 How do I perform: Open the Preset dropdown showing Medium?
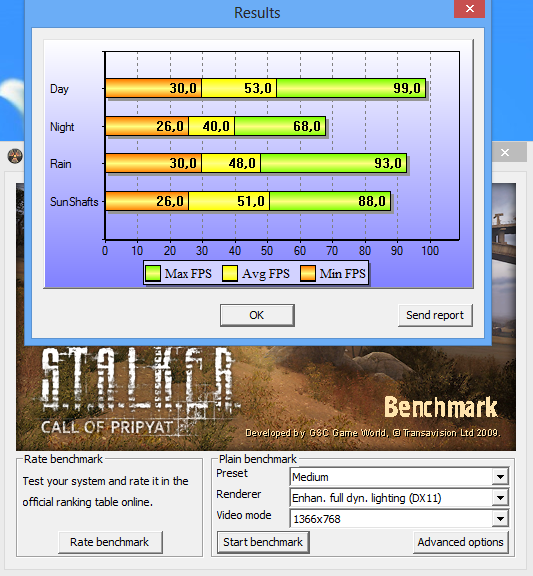[399, 477]
